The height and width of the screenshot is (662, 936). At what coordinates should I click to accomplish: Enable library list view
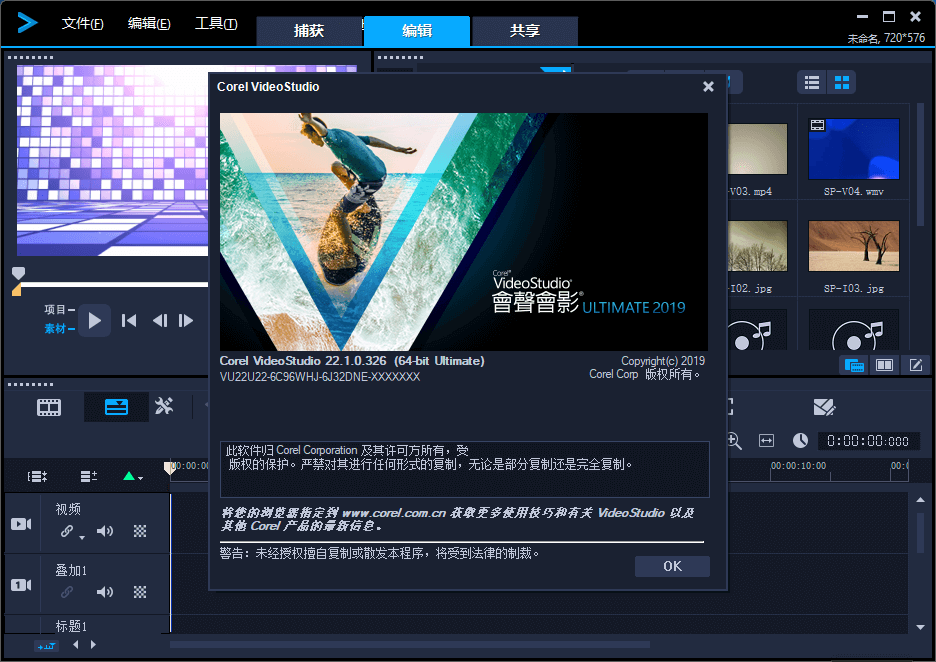point(811,82)
